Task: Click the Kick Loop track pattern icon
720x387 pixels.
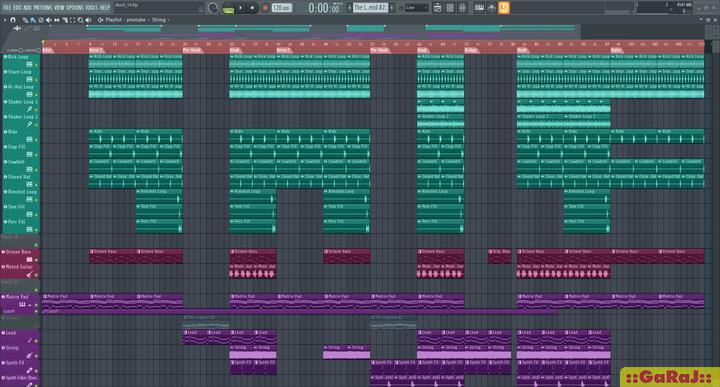Action: [x=29, y=65]
